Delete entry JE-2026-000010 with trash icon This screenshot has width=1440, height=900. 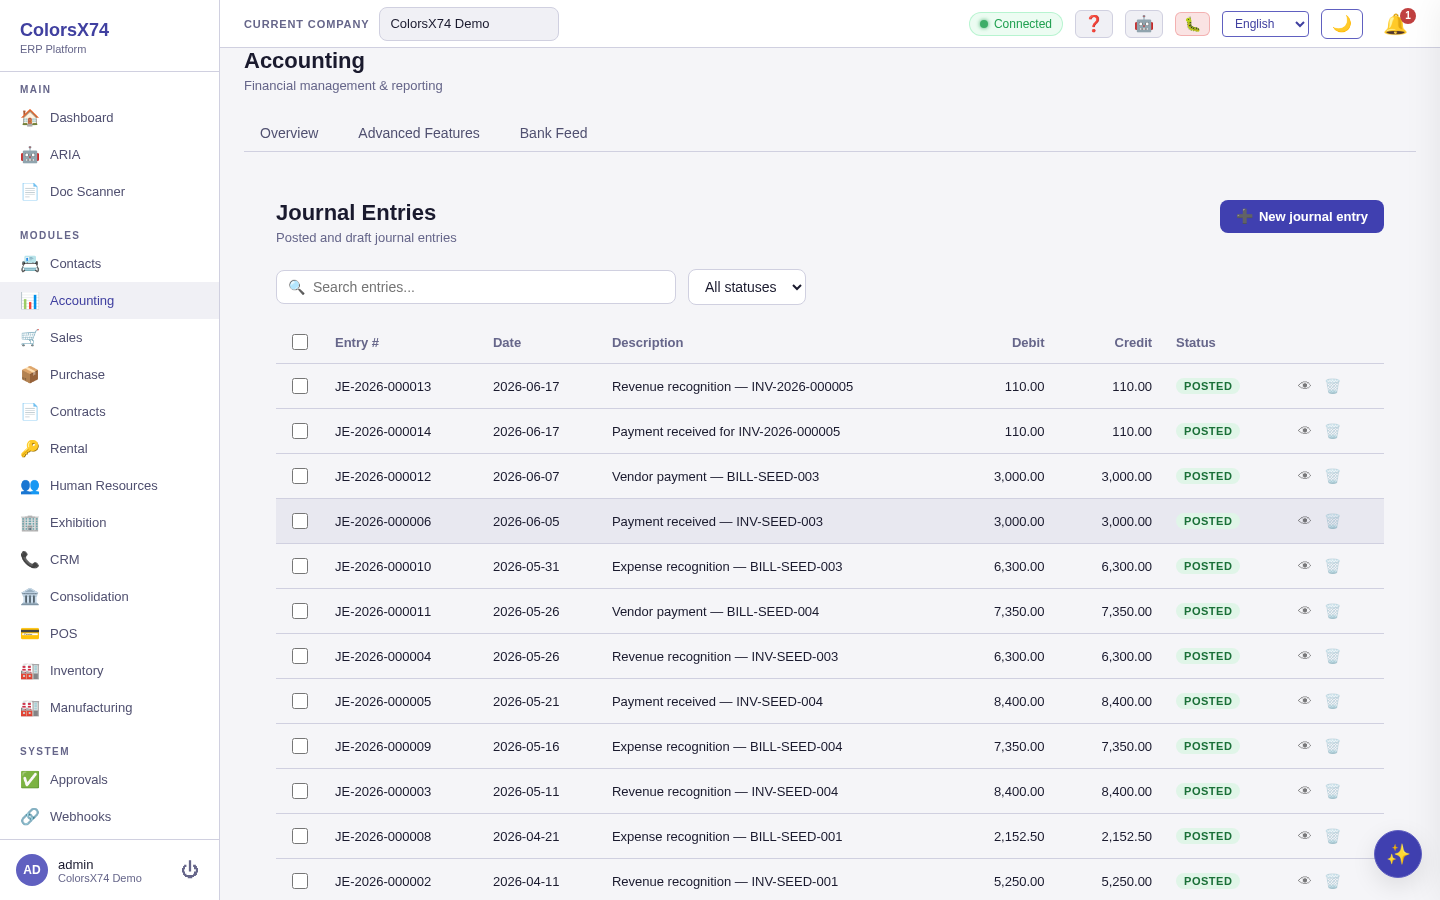[x=1332, y=566]
